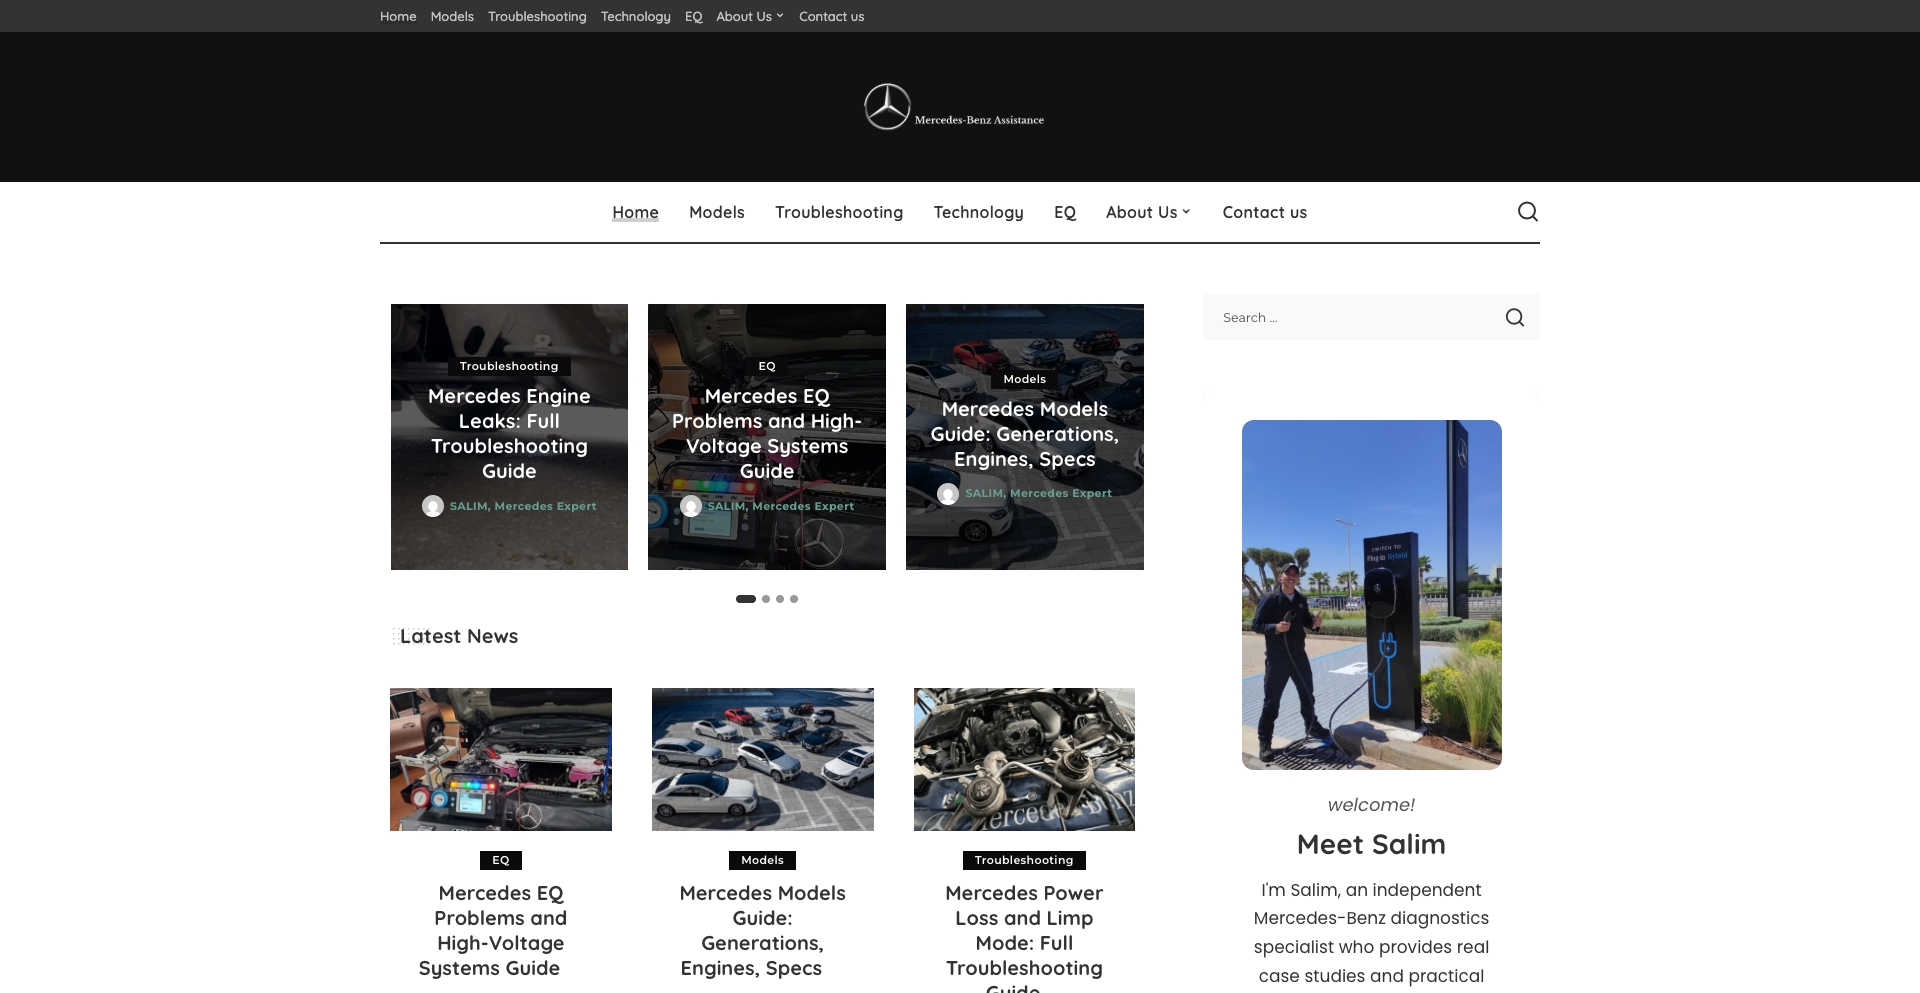Screen dimensions: 1920x993
Task: Expand About Us in the top dark menu bar
Action: click(x=744, y=16)
